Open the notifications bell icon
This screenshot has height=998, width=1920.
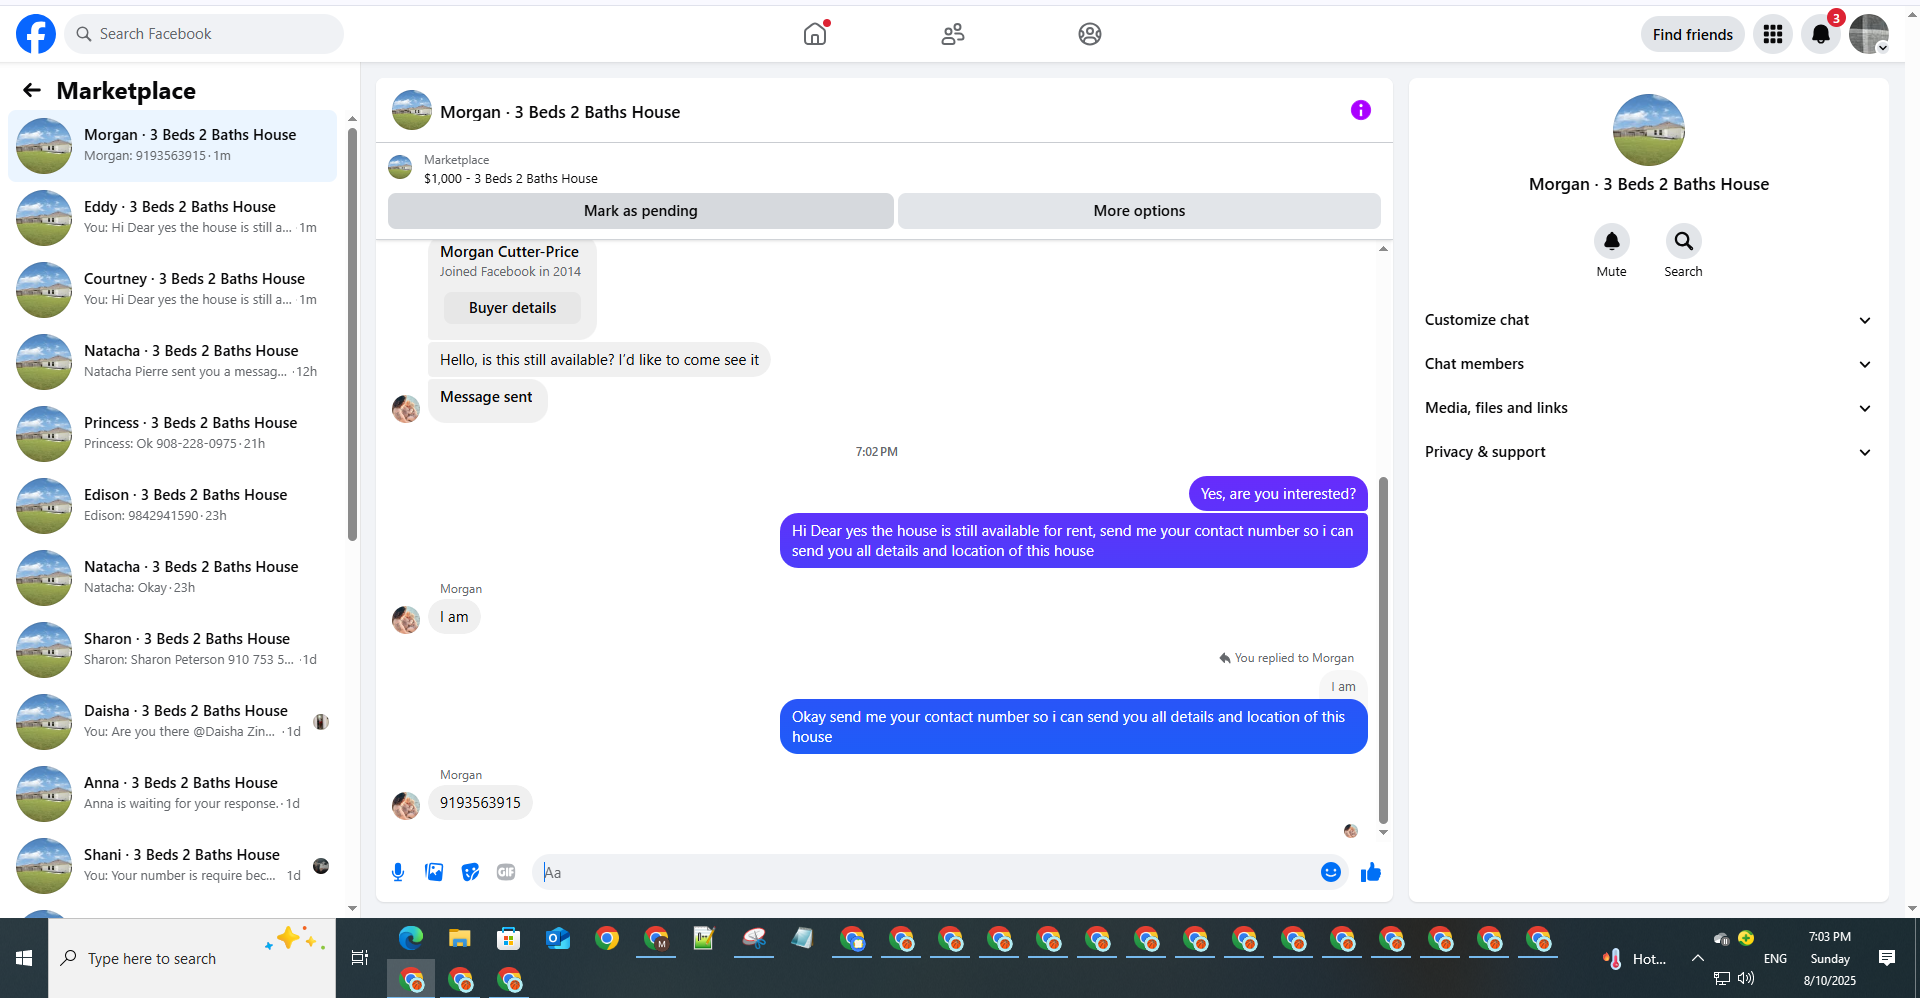point(1821,34)
